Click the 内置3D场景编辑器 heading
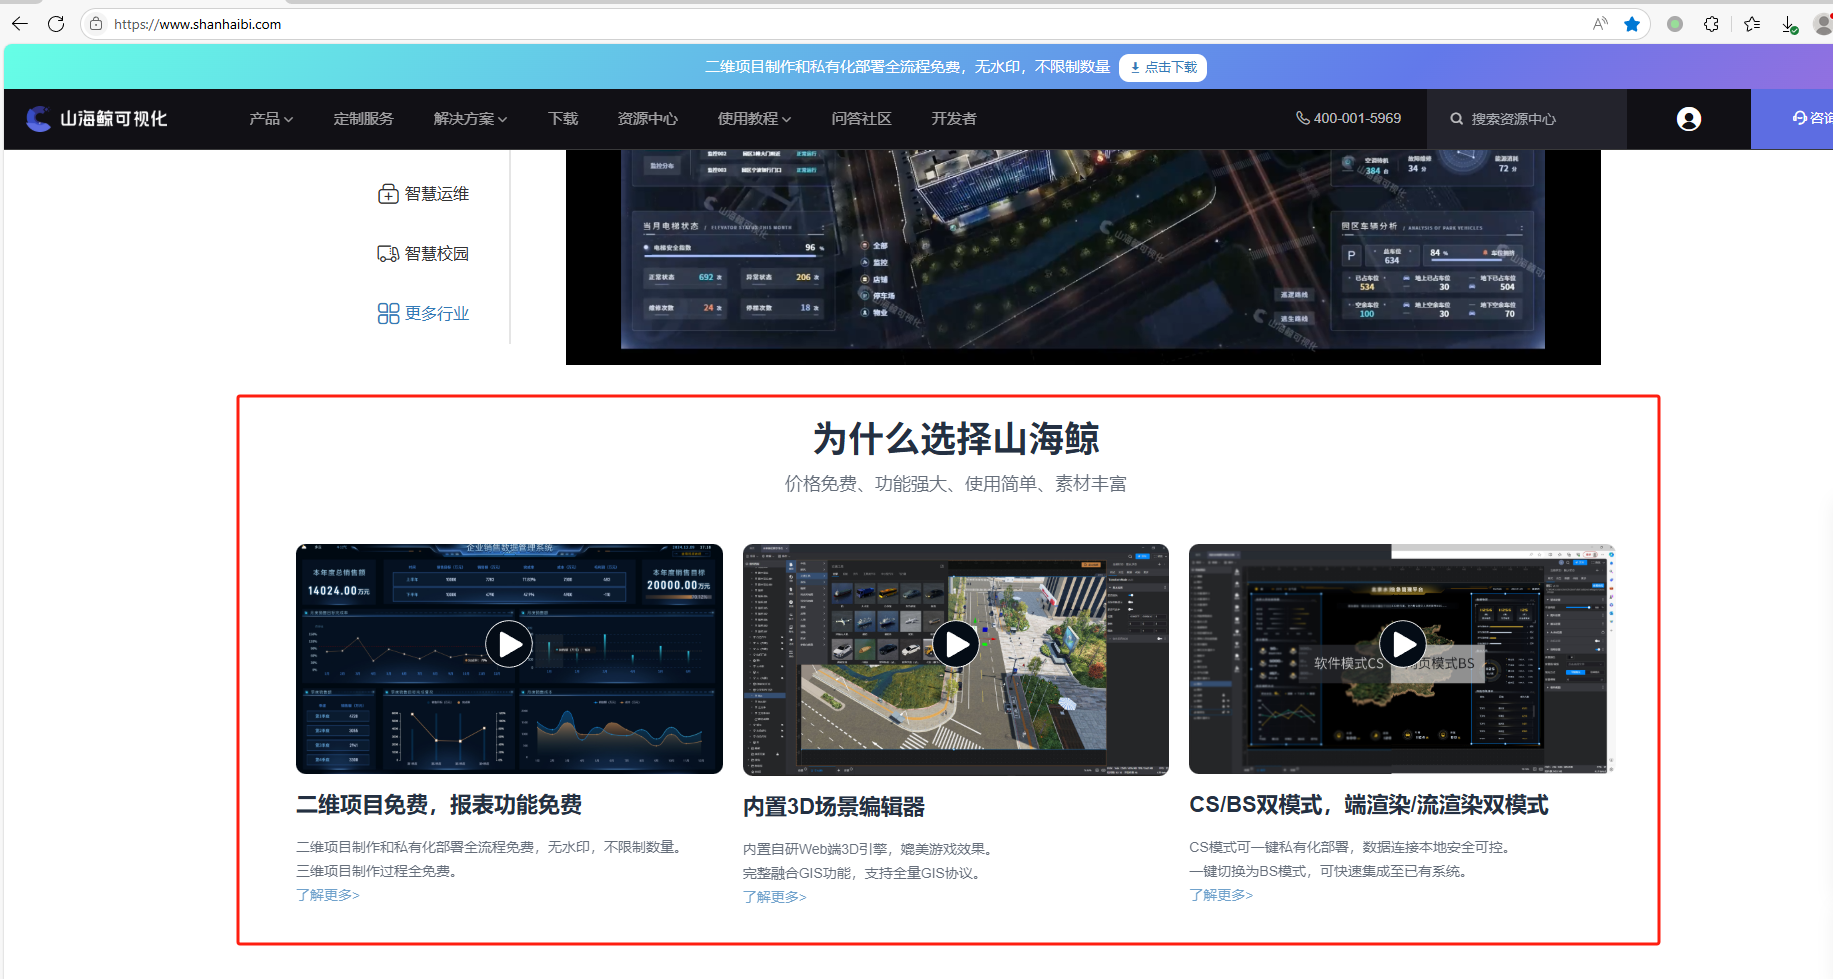Viewport: 1833px width, 979px height. click(834, 807)
